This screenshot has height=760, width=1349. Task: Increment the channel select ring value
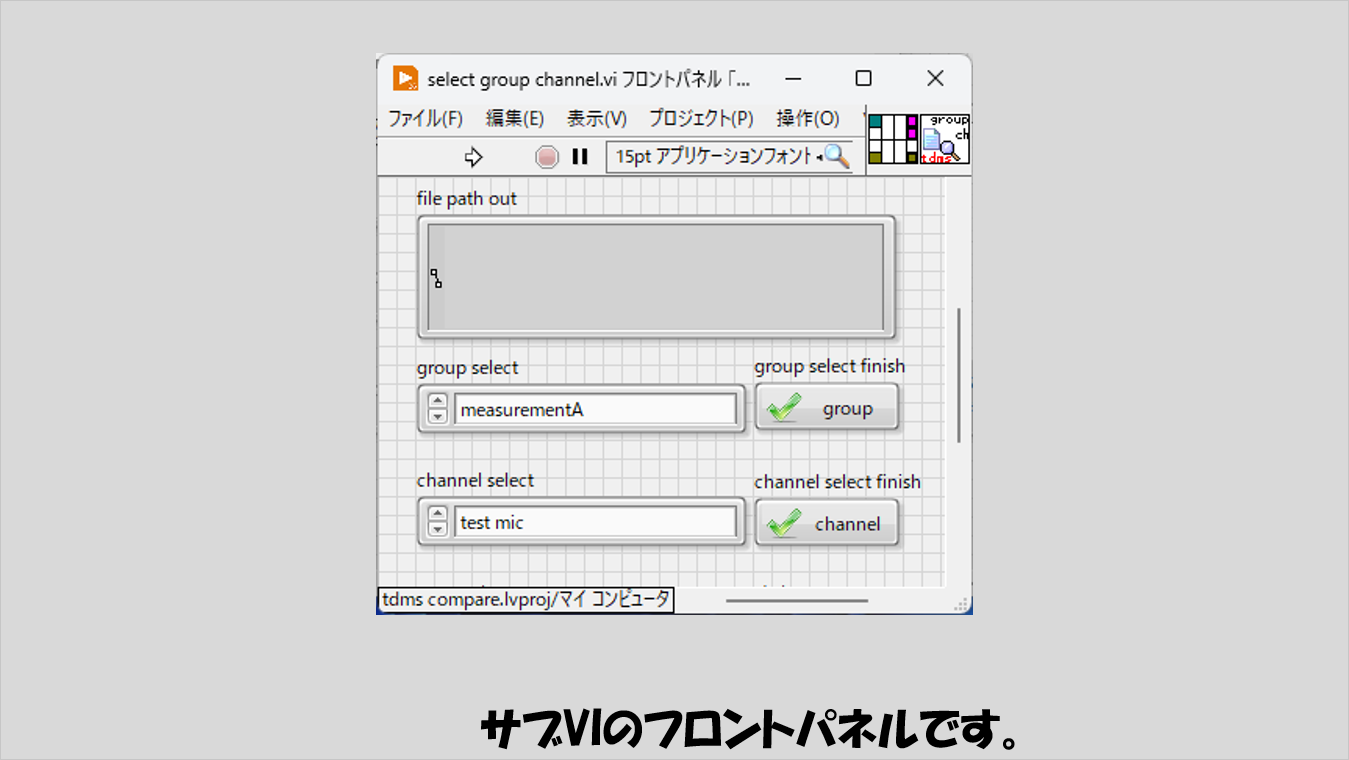pyautogui.click(x=437, y=515)
